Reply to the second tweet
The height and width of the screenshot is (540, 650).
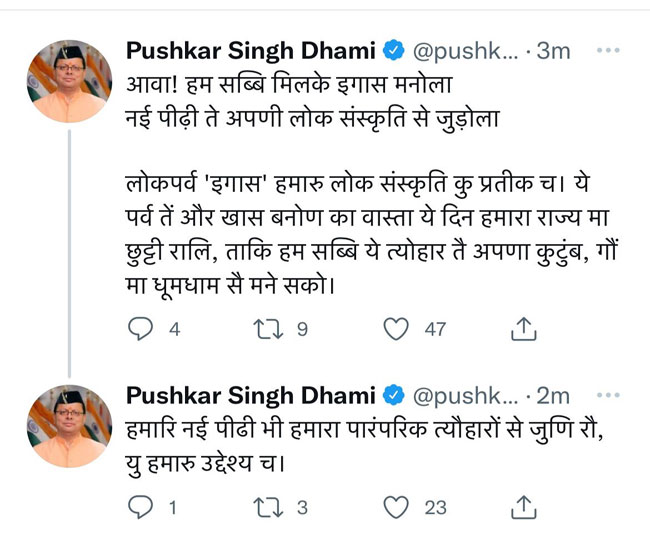coord(141,507)
